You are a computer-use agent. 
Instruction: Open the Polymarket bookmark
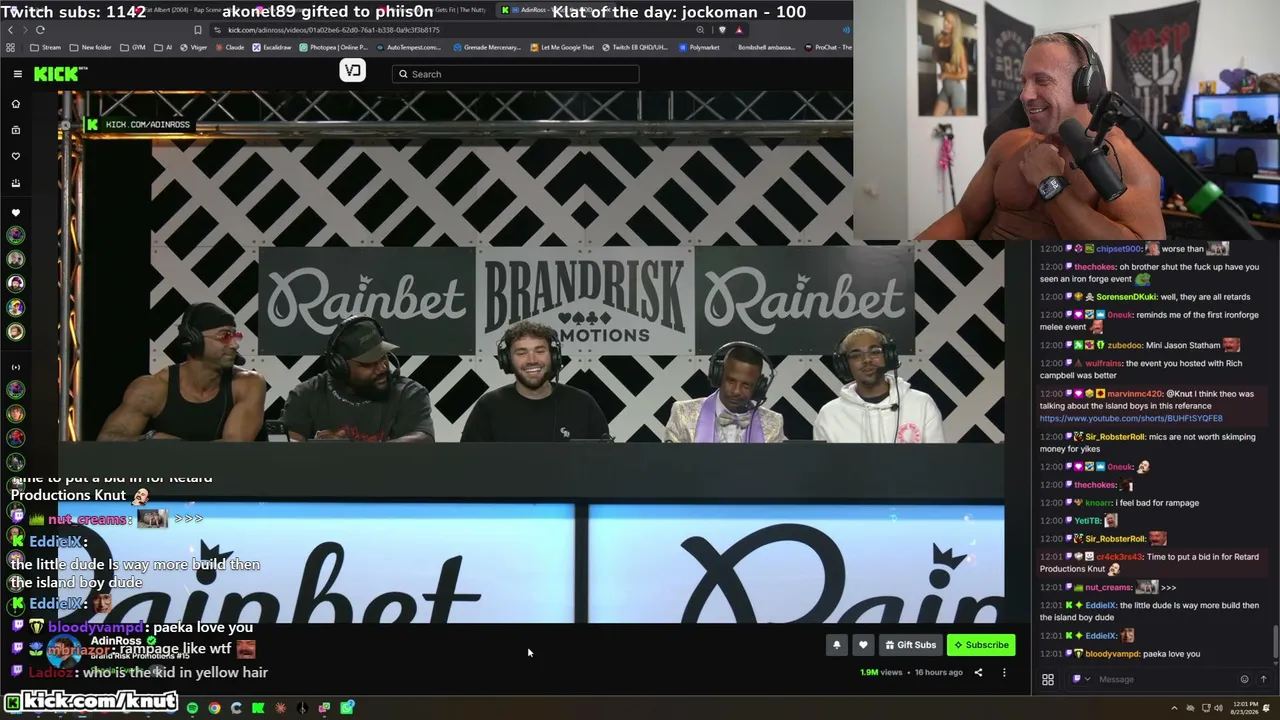698,47
